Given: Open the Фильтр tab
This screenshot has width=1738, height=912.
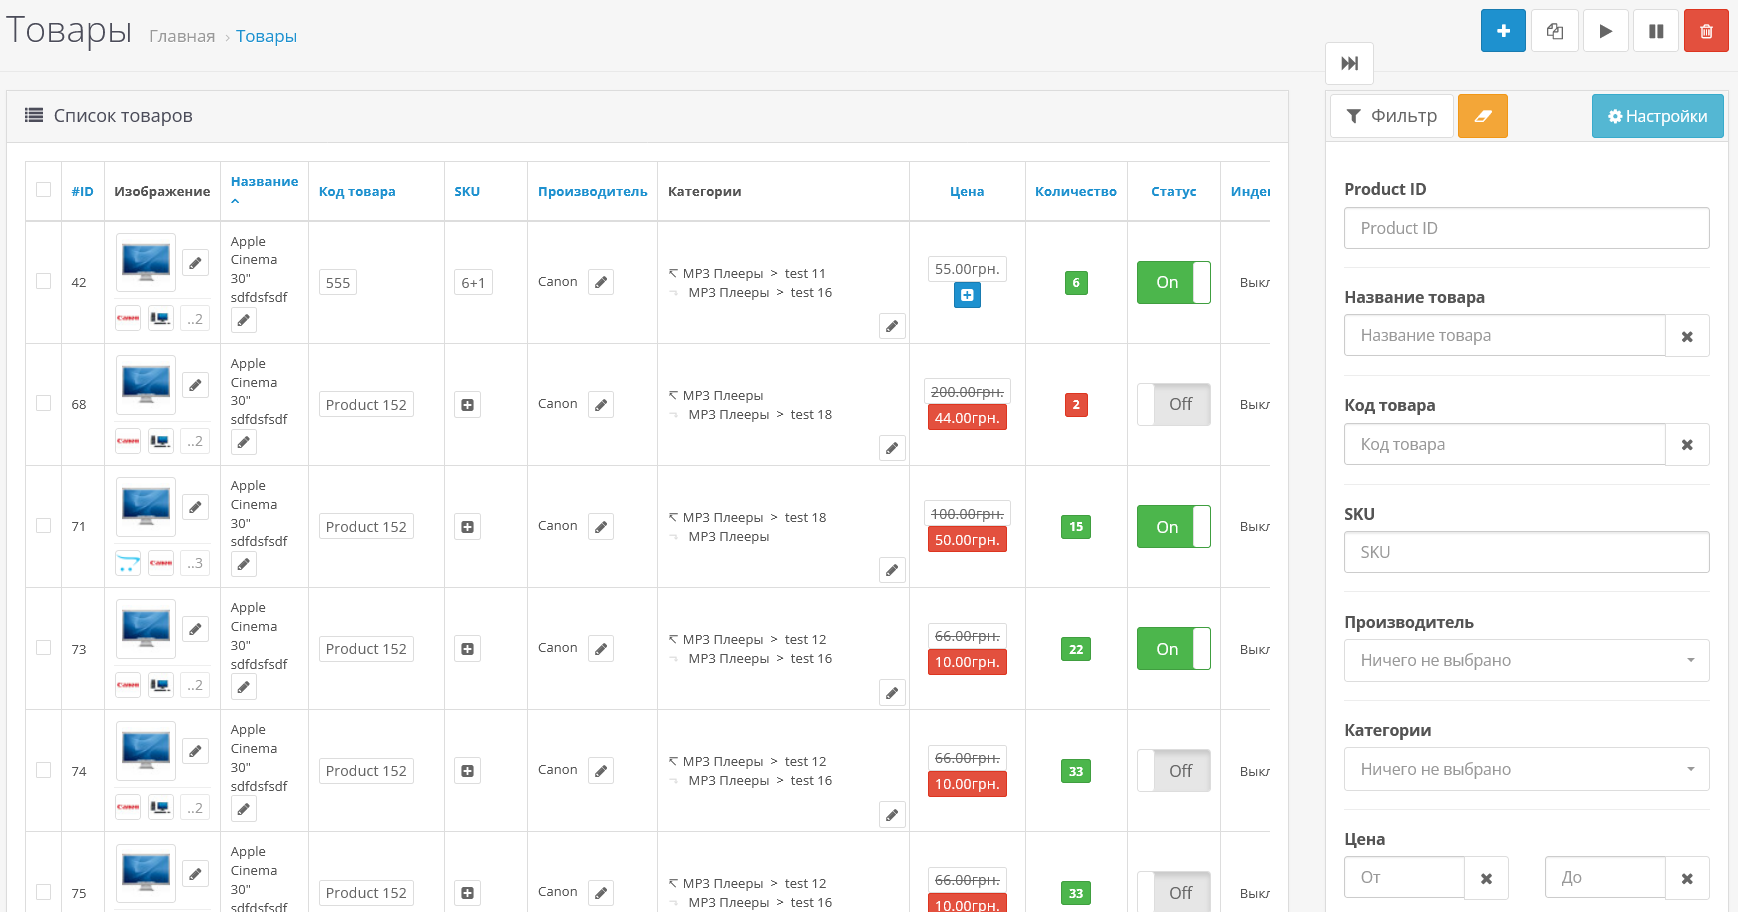Looking at the screenshot, I should 1391,116.
